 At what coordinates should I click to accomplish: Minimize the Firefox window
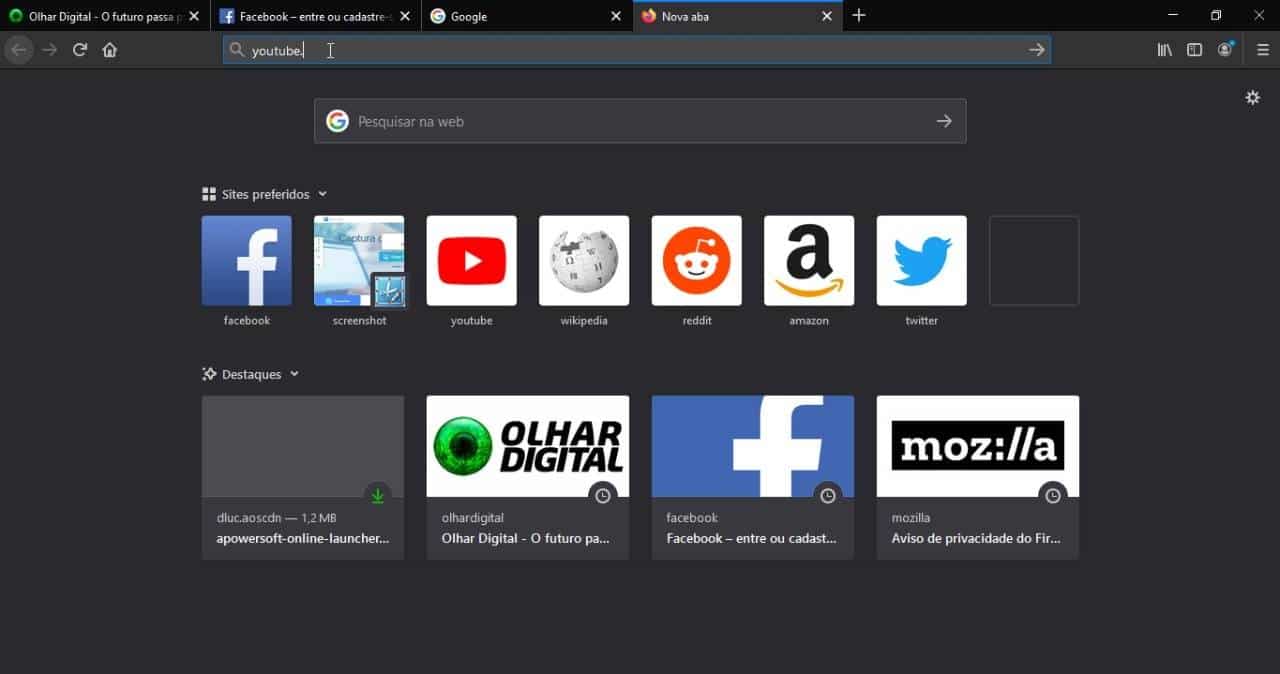(1173, 15)
